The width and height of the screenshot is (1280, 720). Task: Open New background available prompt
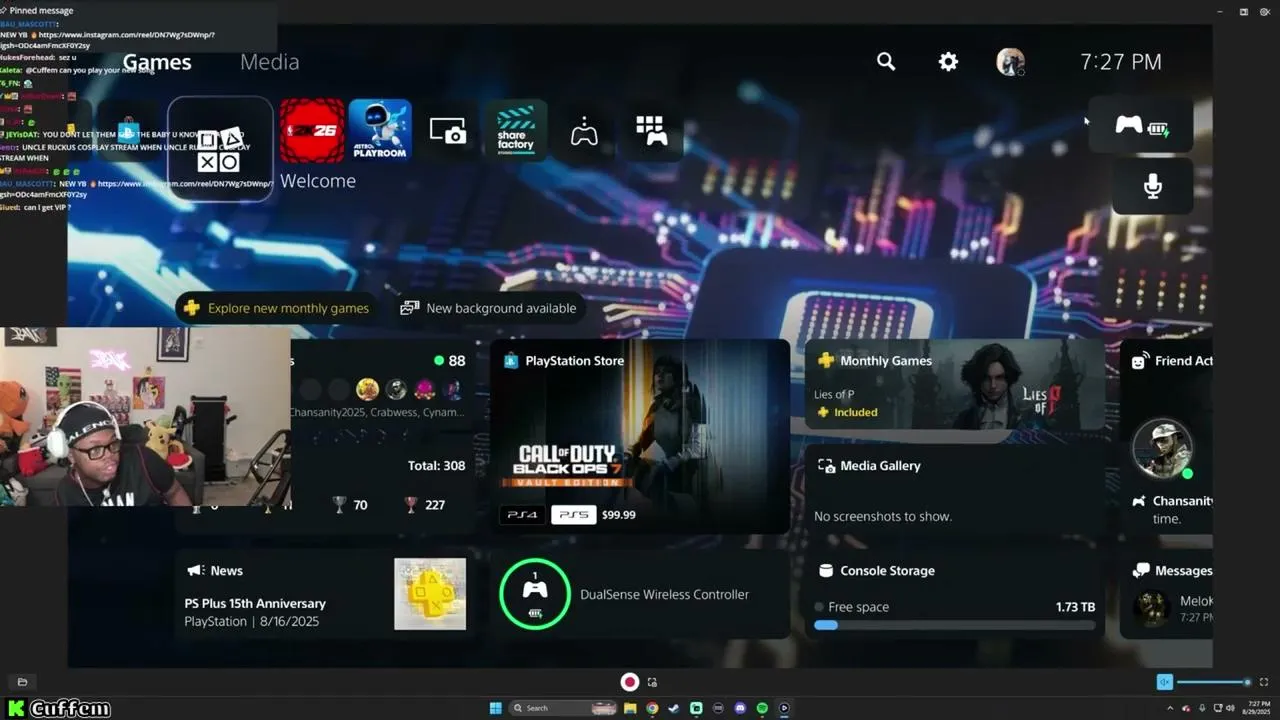488,308
